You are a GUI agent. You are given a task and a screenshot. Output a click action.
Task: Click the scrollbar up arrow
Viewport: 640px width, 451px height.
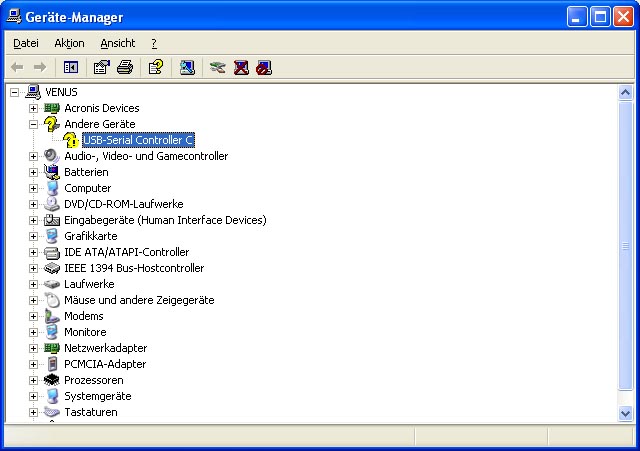pos(625,93)
